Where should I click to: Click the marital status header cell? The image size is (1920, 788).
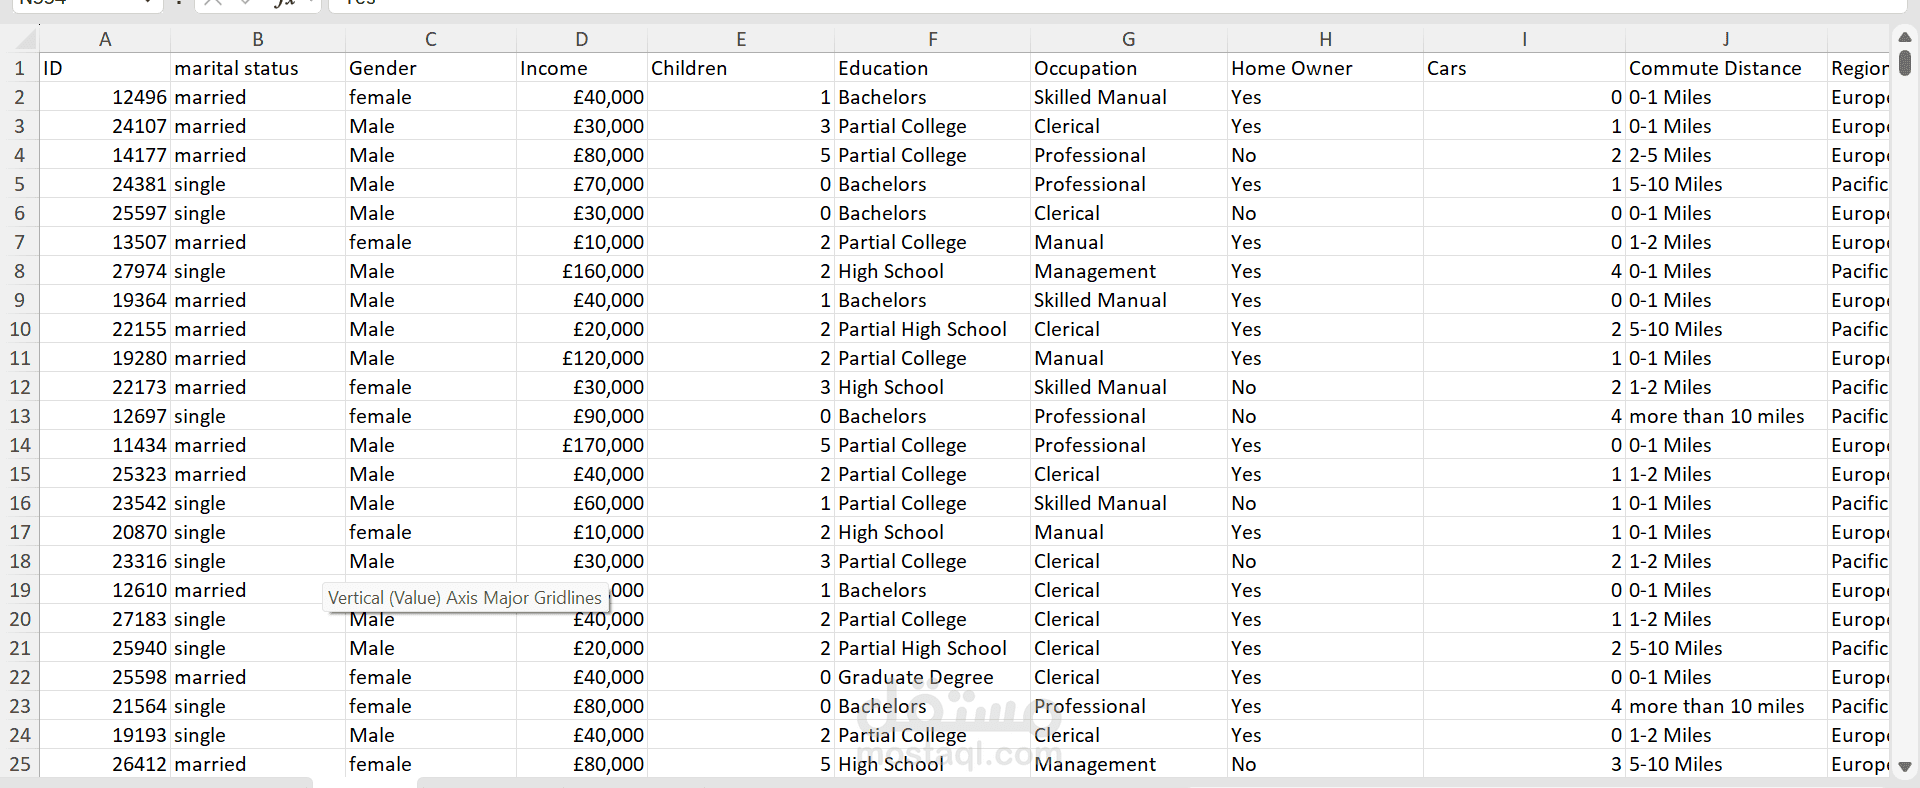coord(236,68)
